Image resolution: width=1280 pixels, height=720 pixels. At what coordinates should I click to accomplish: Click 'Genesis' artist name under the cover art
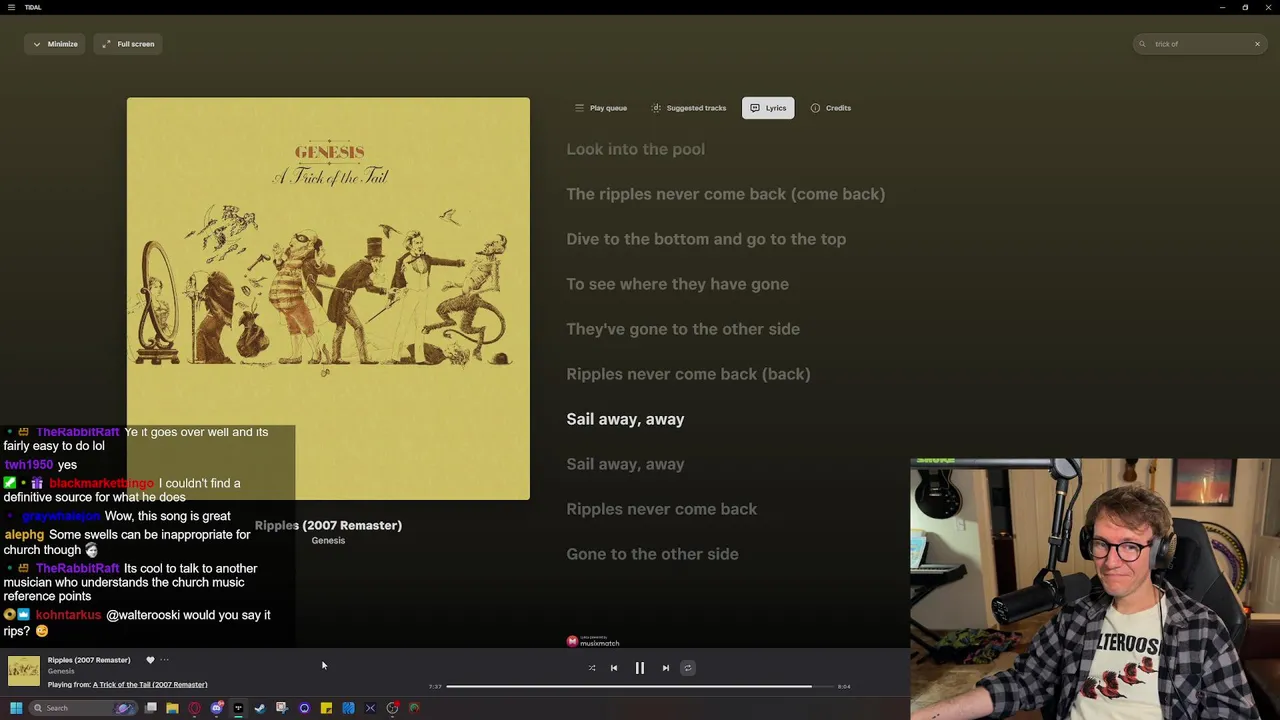click(x=328, y=541)
